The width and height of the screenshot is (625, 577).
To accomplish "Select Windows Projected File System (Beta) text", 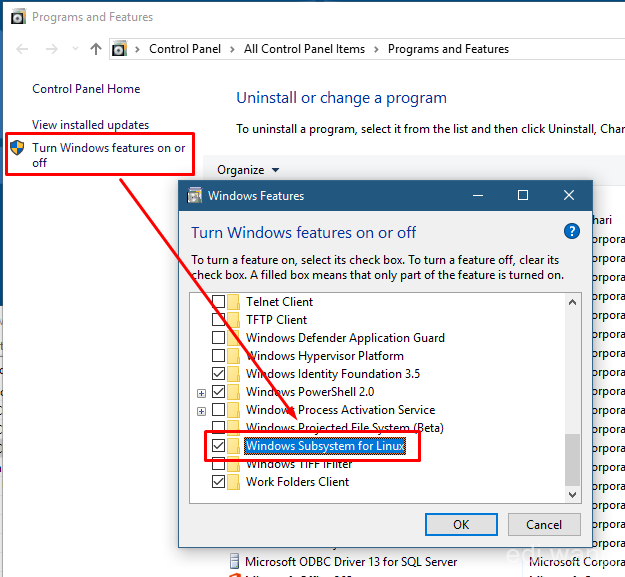I will coord(345,428).
